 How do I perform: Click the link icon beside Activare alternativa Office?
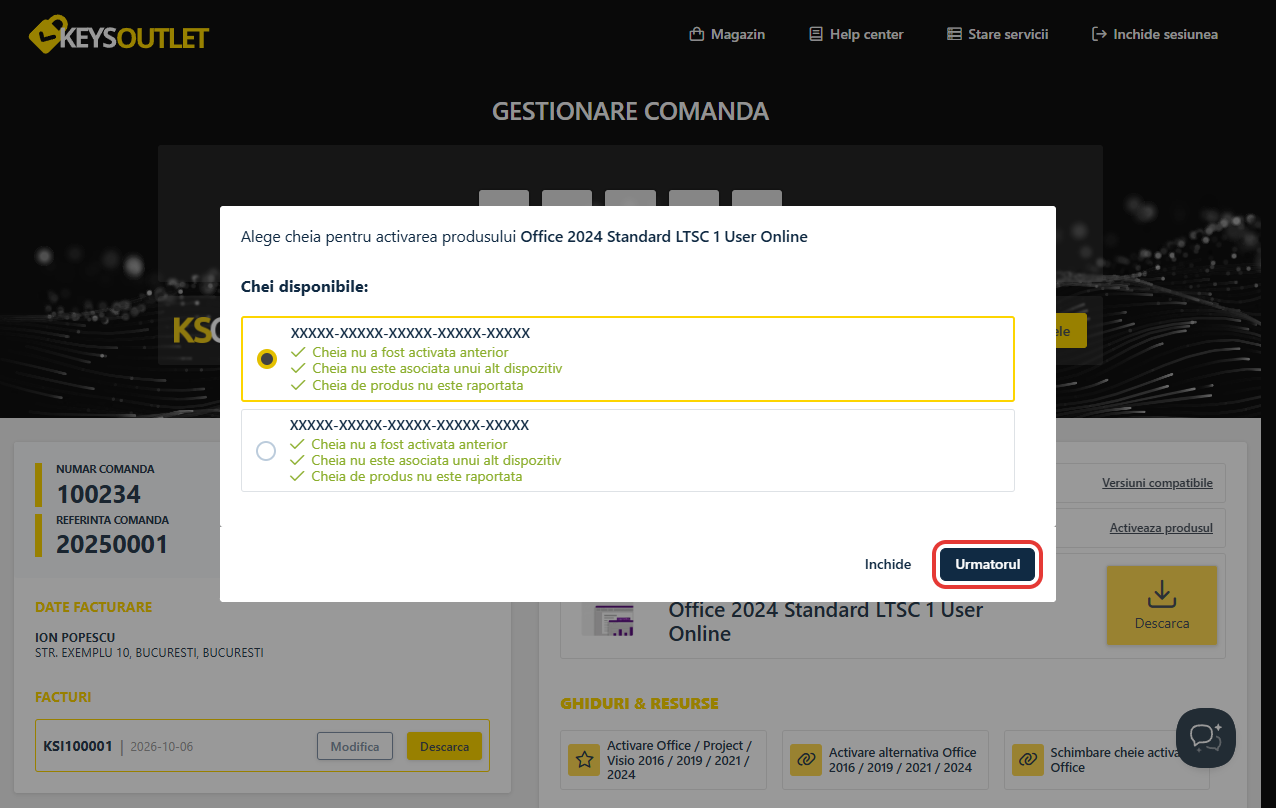[x=805, y=760]
